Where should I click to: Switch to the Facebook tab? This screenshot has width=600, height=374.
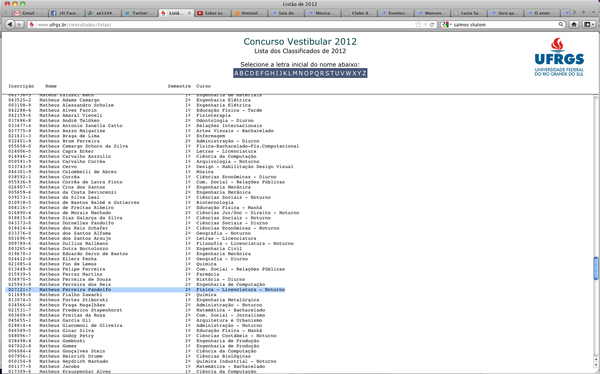point(66,13)
